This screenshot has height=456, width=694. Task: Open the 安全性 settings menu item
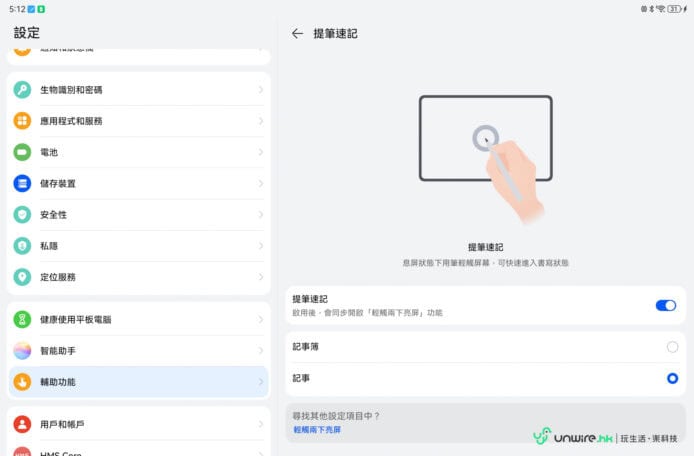[x=138, y=215]
